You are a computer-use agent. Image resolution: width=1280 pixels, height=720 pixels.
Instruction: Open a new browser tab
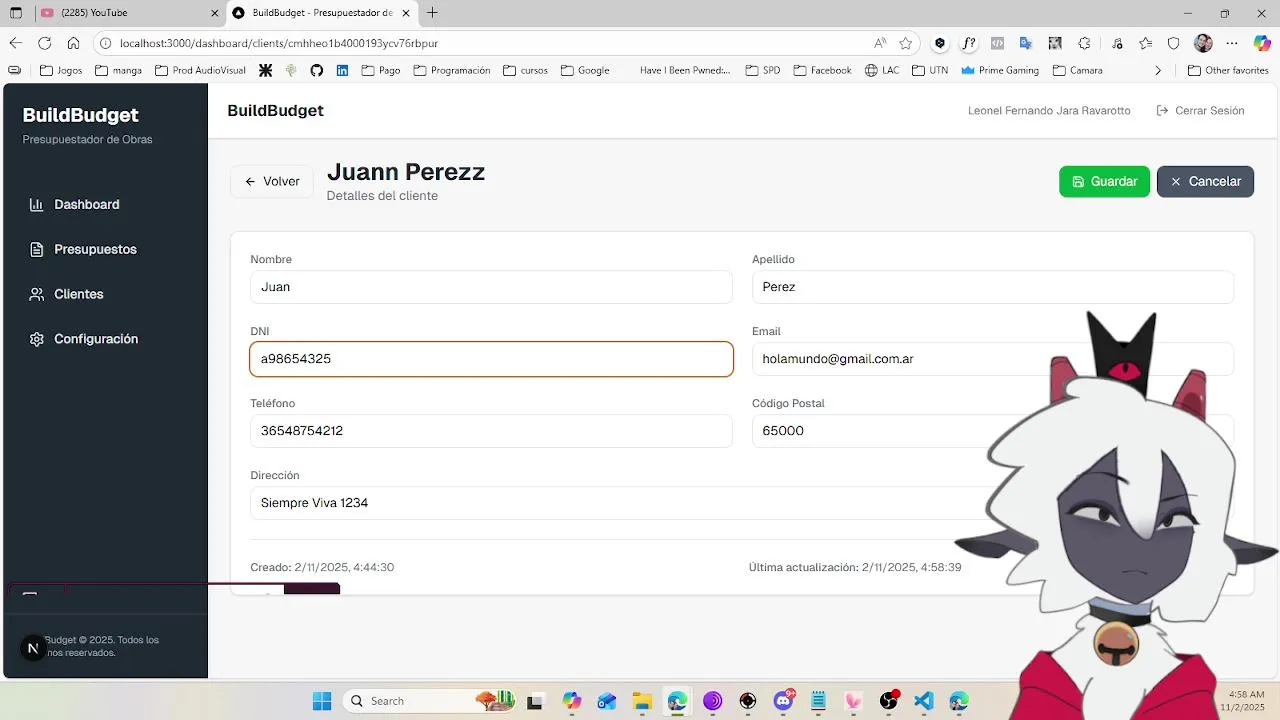(432, 13)
